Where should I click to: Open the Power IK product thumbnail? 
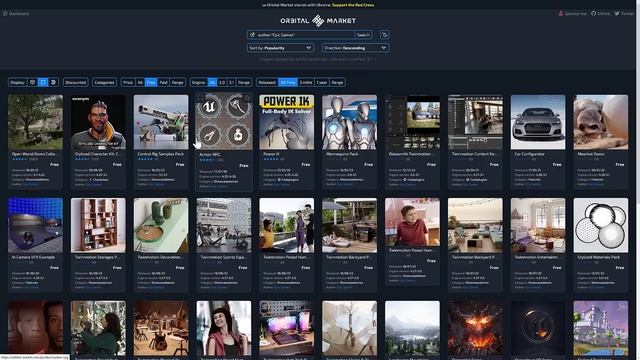click(x=287, y=122)
